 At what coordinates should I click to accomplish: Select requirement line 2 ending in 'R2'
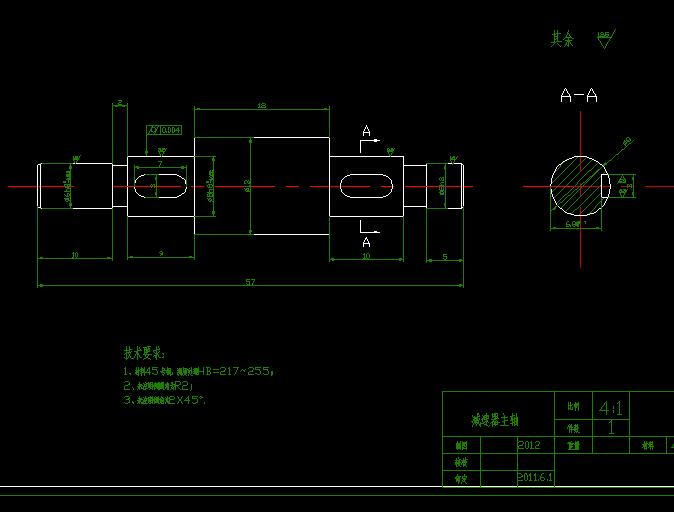(158, 386)
